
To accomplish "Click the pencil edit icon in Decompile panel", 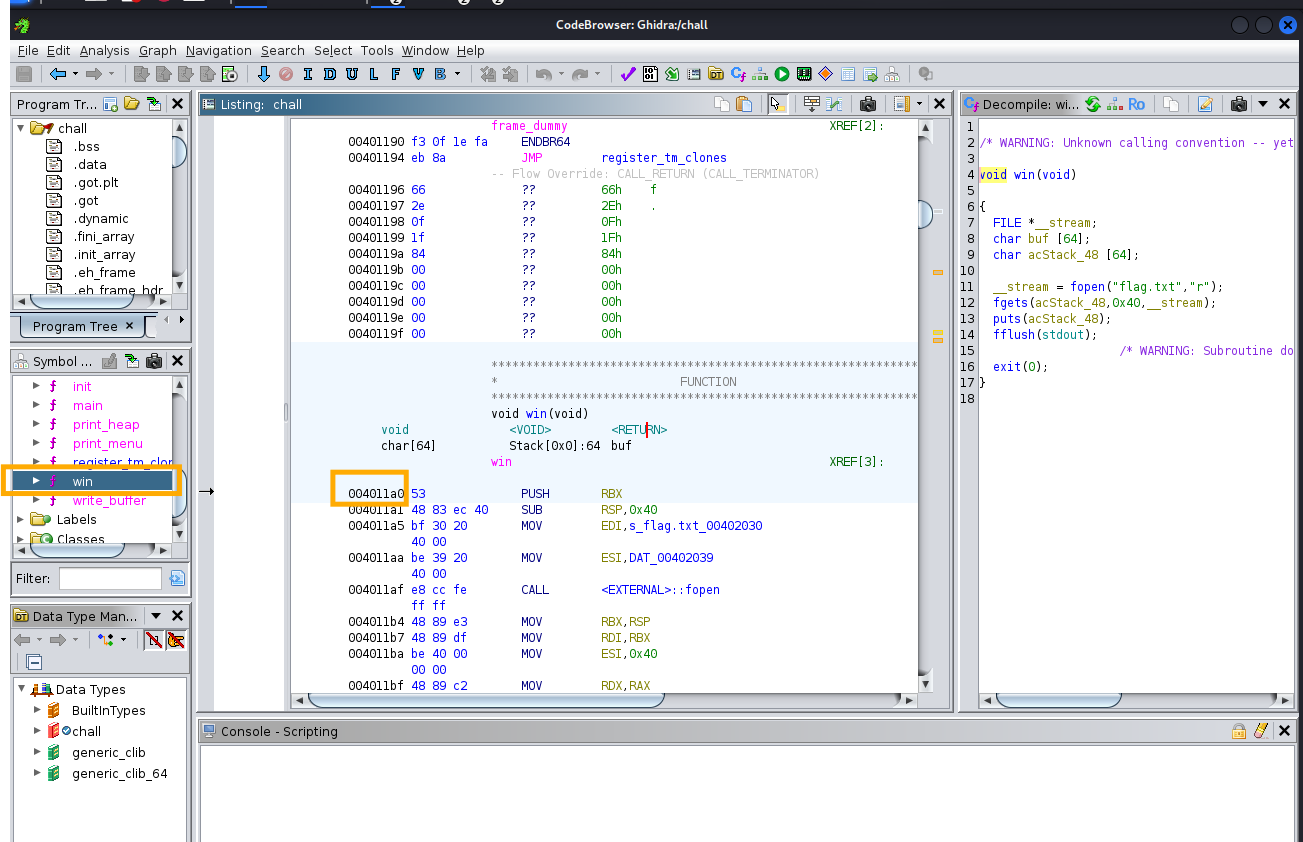I will pos(1205,104).
